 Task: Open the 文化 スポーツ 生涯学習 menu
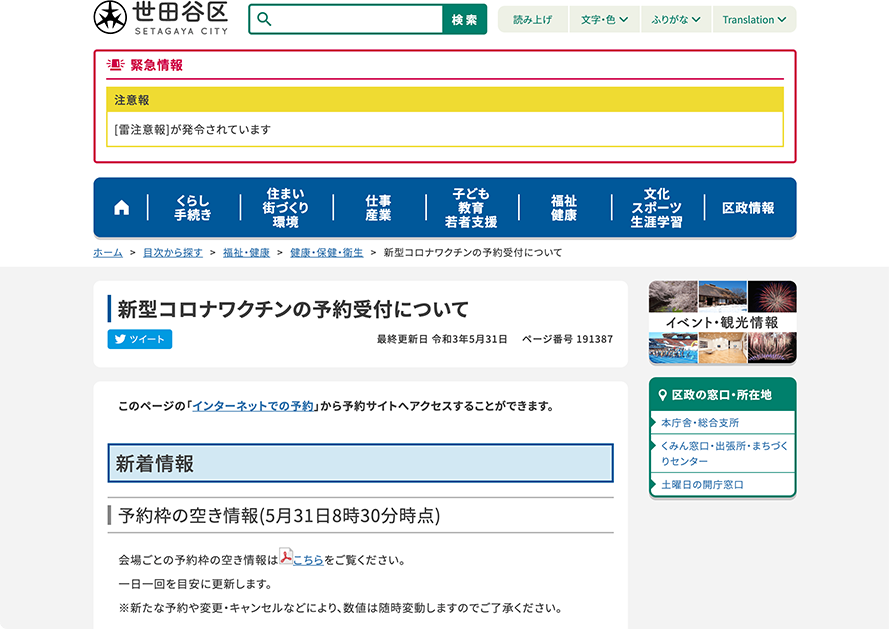click(657, 208)
